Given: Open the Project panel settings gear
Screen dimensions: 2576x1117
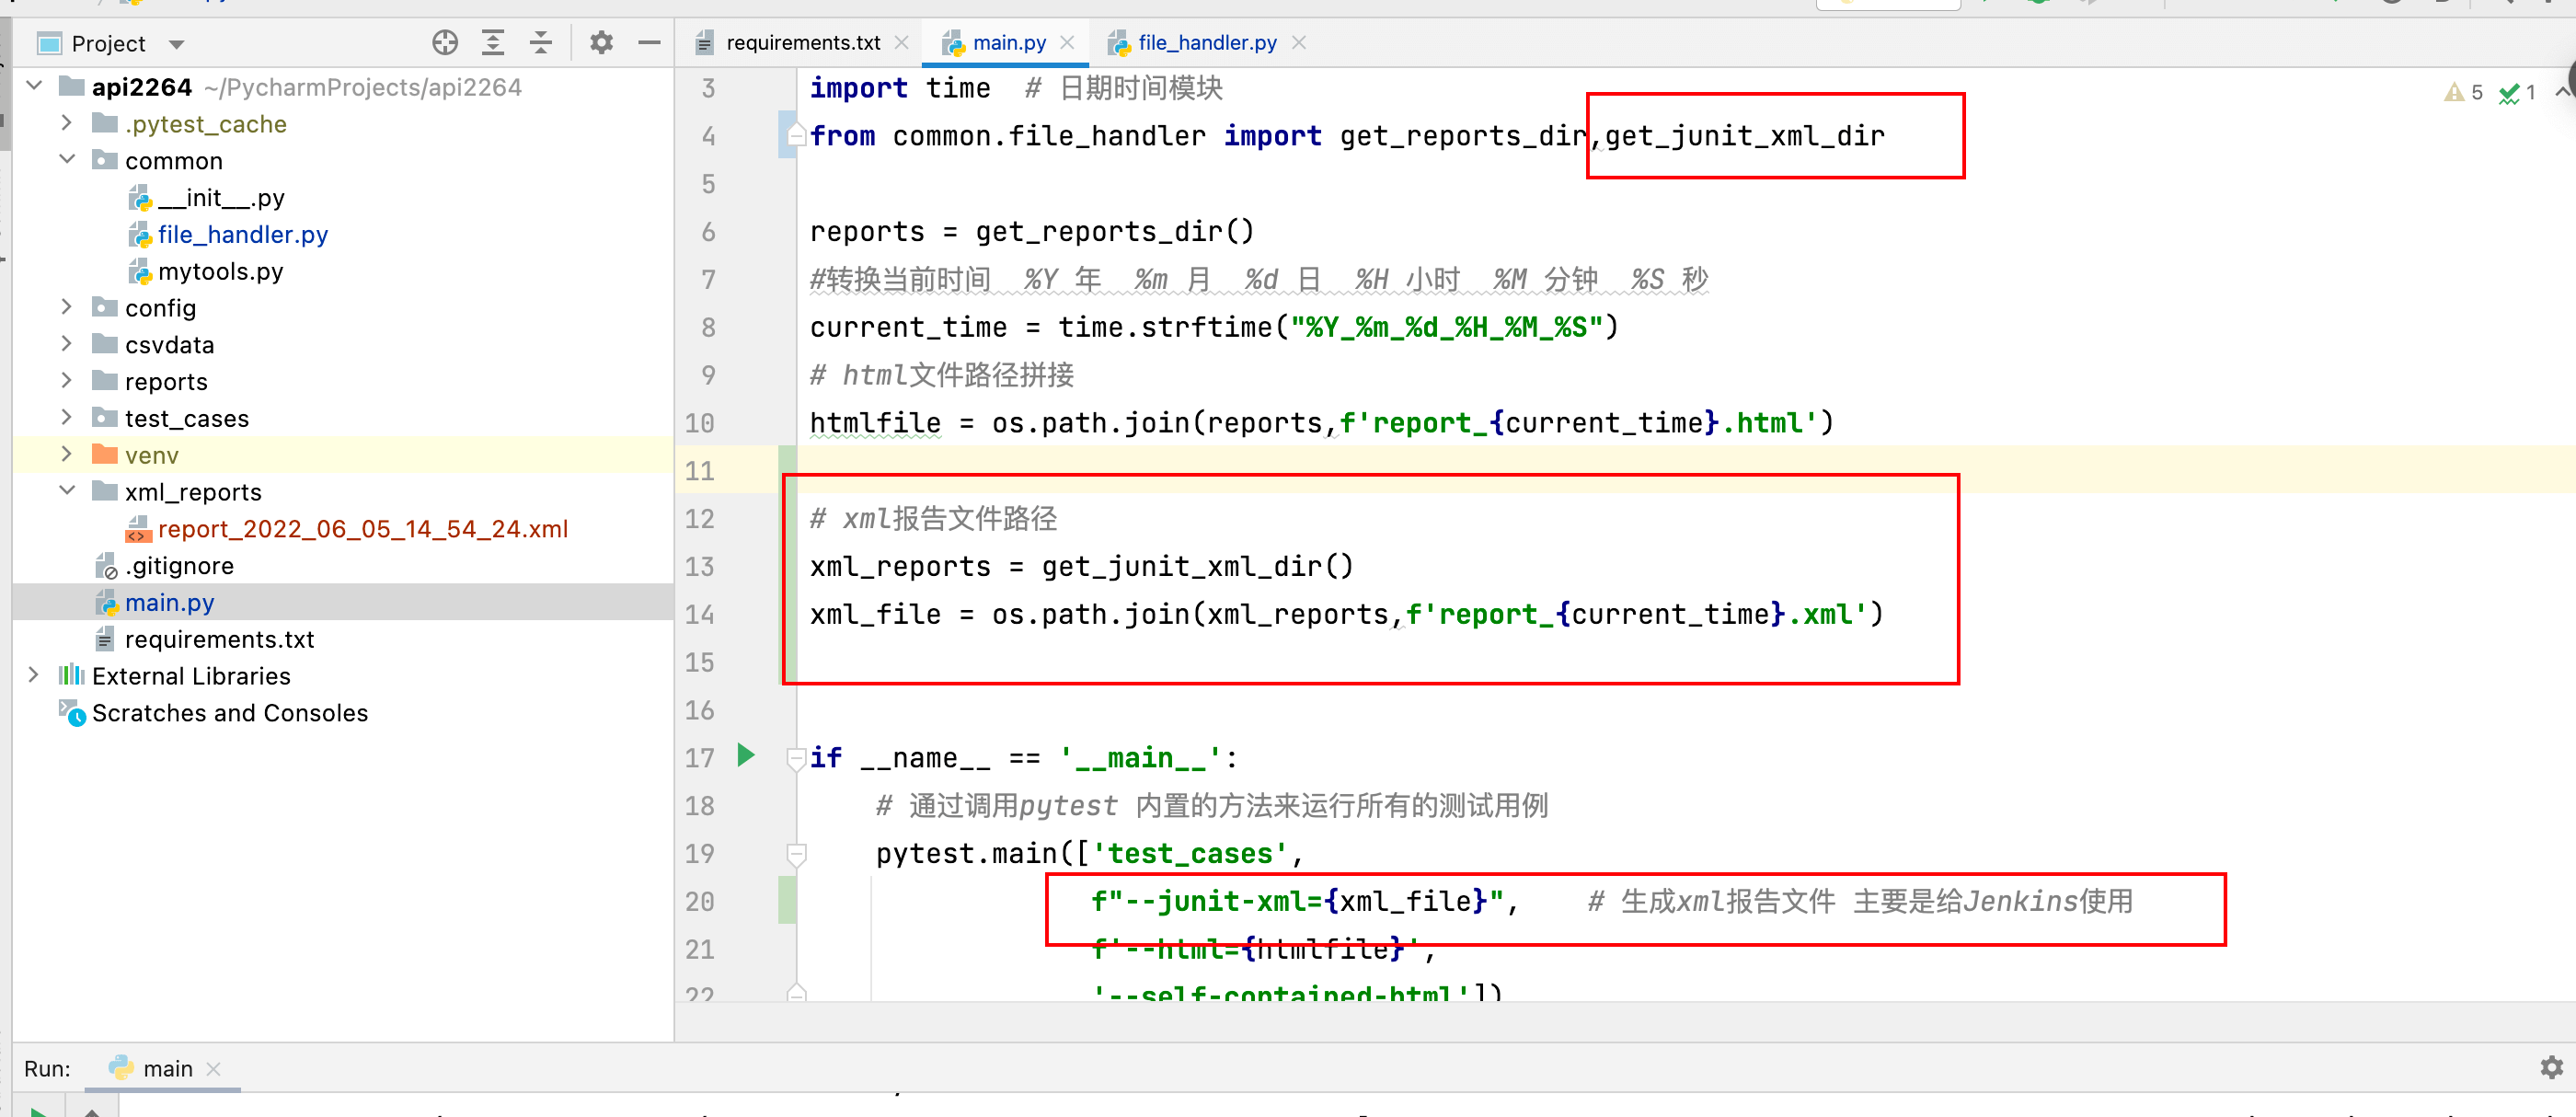Looking at the screenshot, I should 601,43.
